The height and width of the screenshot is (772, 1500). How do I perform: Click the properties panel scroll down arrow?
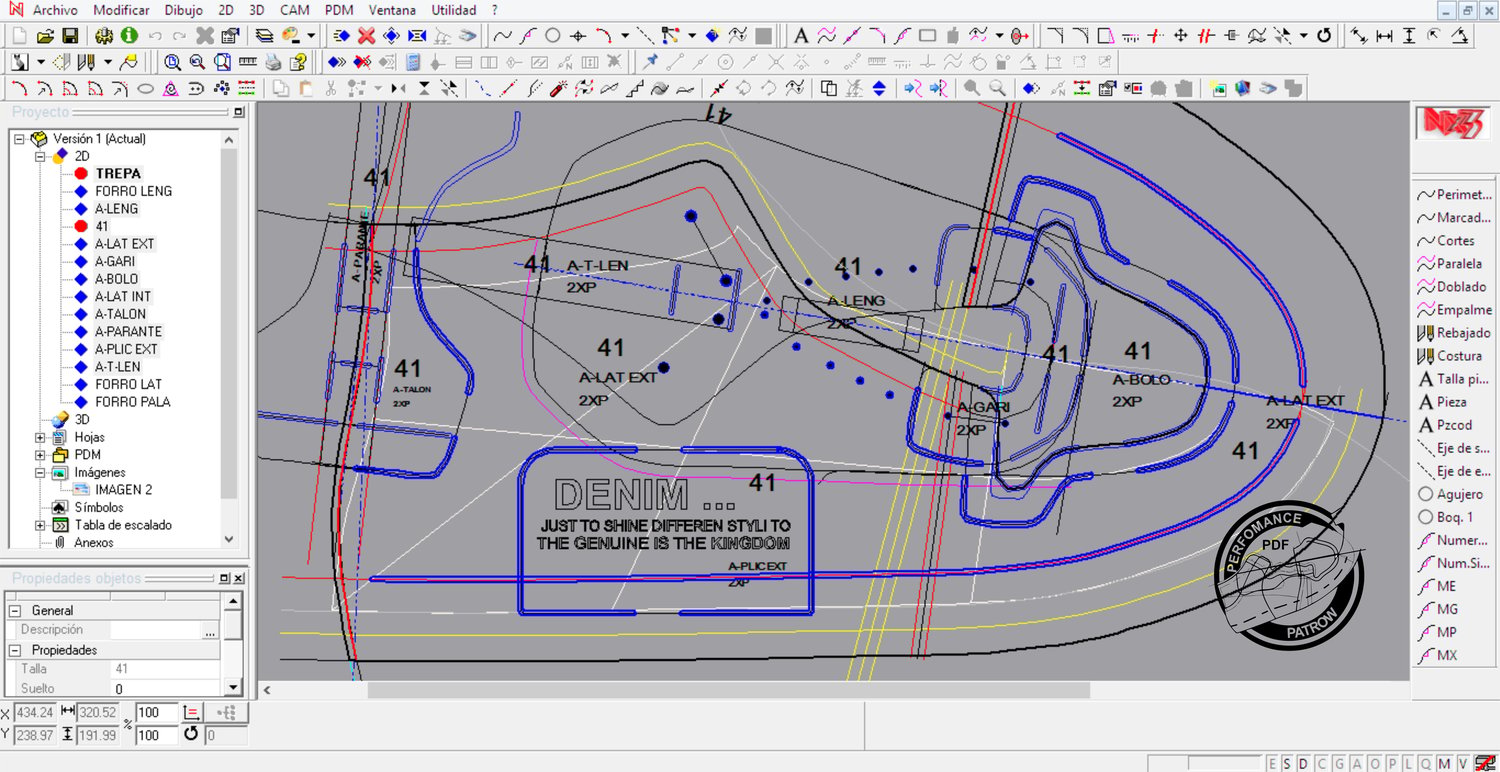coord(232,687)
